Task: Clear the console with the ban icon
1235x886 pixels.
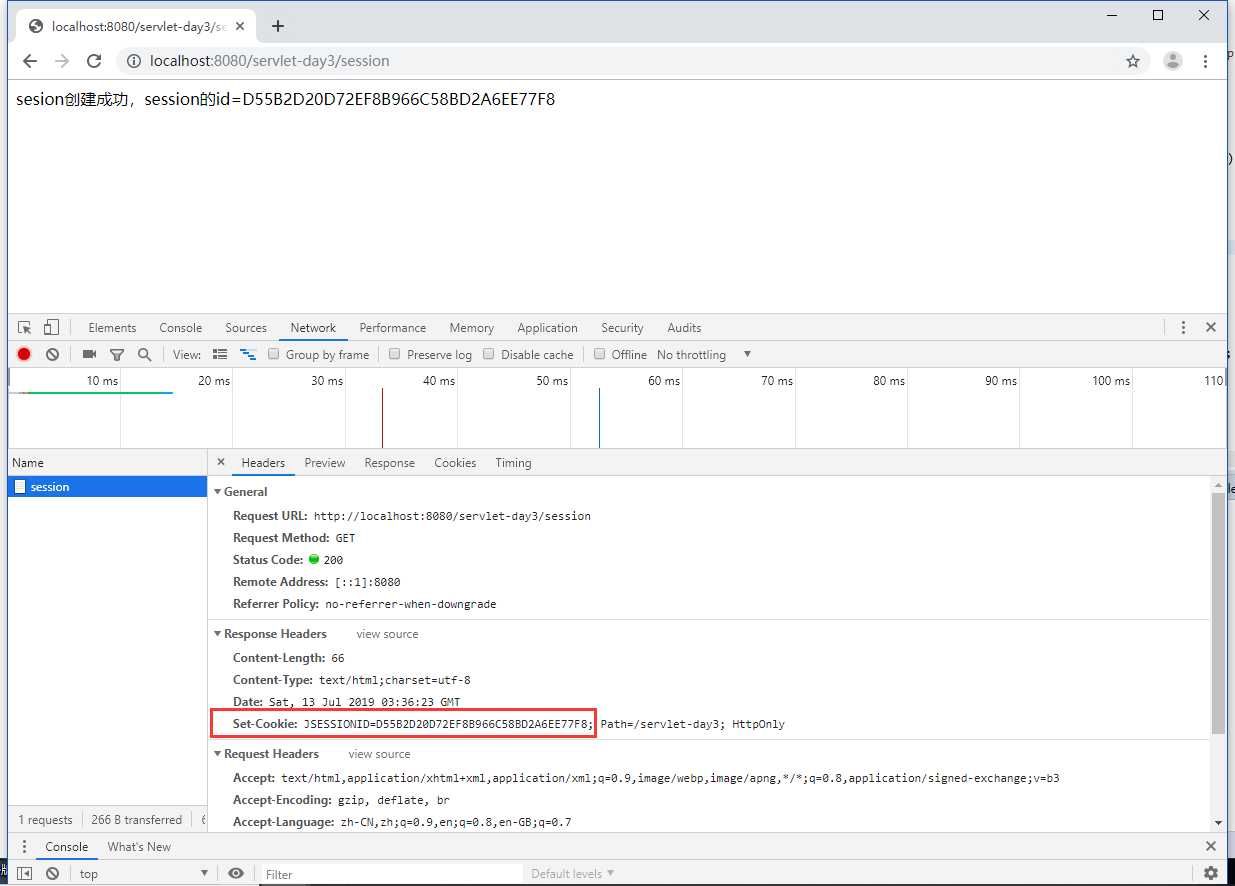Action: (x=52, y=873)
